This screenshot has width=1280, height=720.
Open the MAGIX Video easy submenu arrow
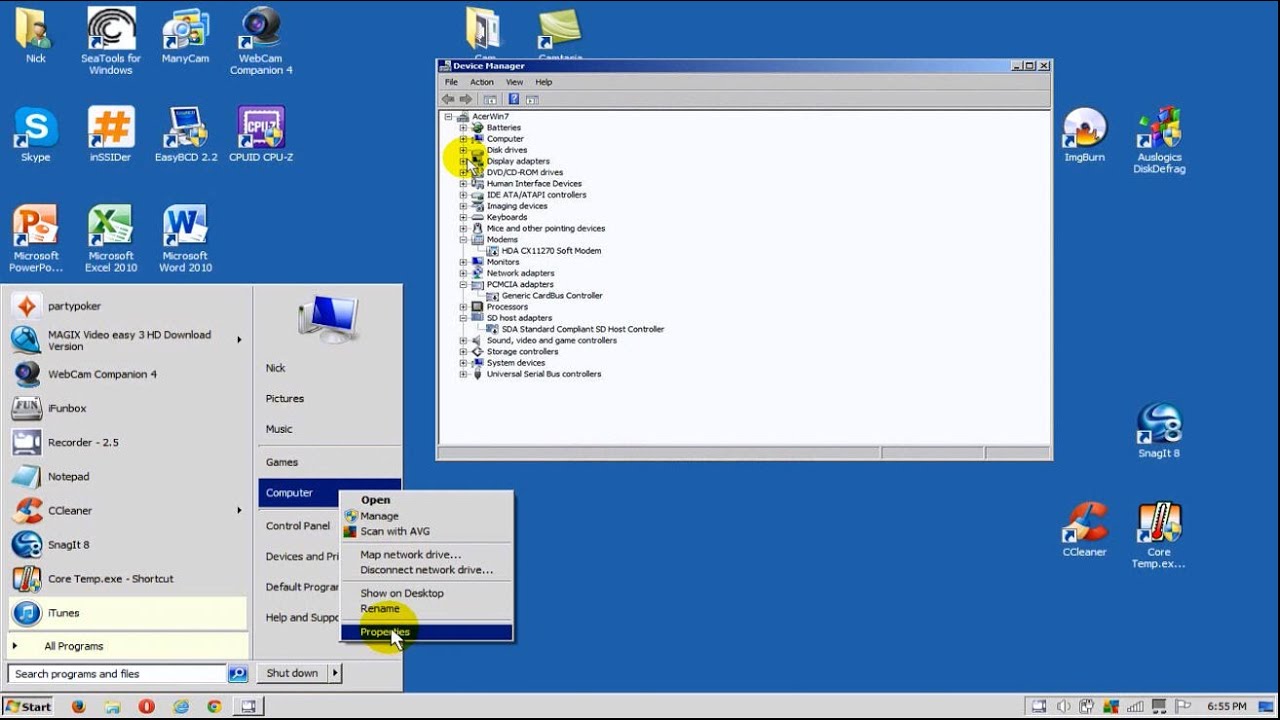[239, 340]
